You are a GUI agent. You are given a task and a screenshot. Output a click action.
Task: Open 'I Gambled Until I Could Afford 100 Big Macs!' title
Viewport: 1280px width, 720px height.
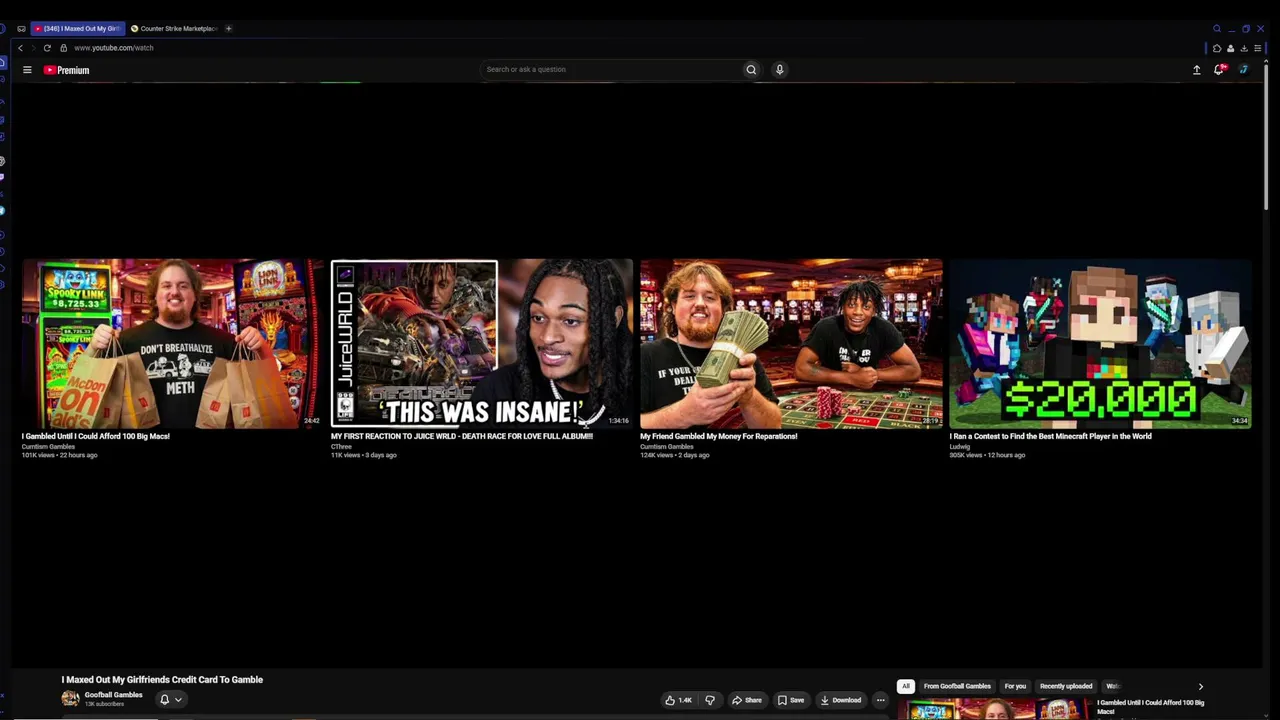pyautogui.click(x=96, y=436)
